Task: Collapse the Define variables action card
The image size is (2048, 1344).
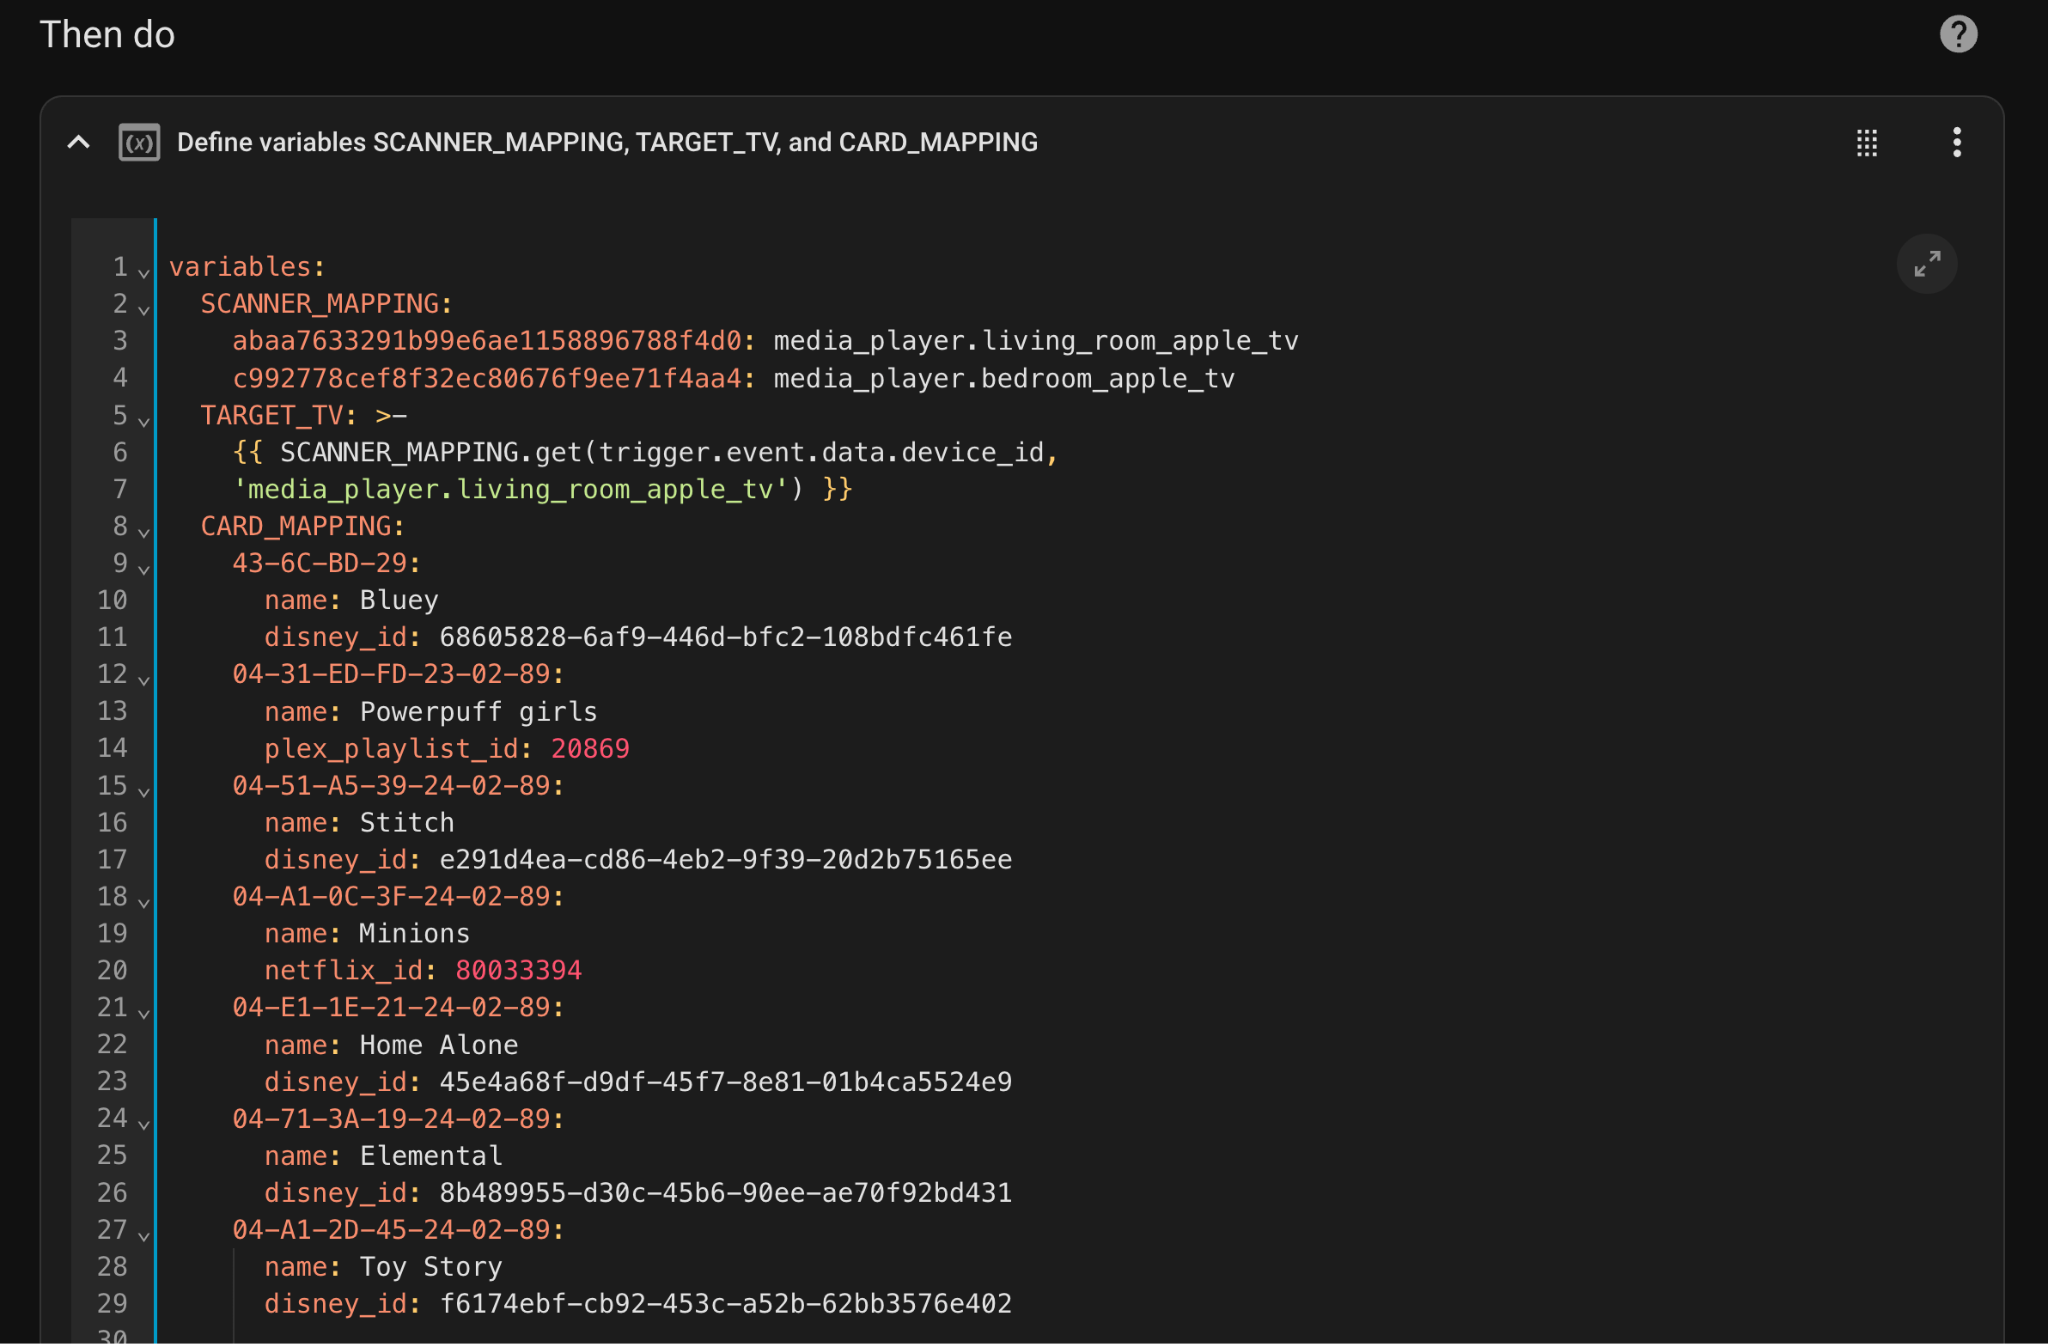Action: pyautogui.click(x=78, y=142)
